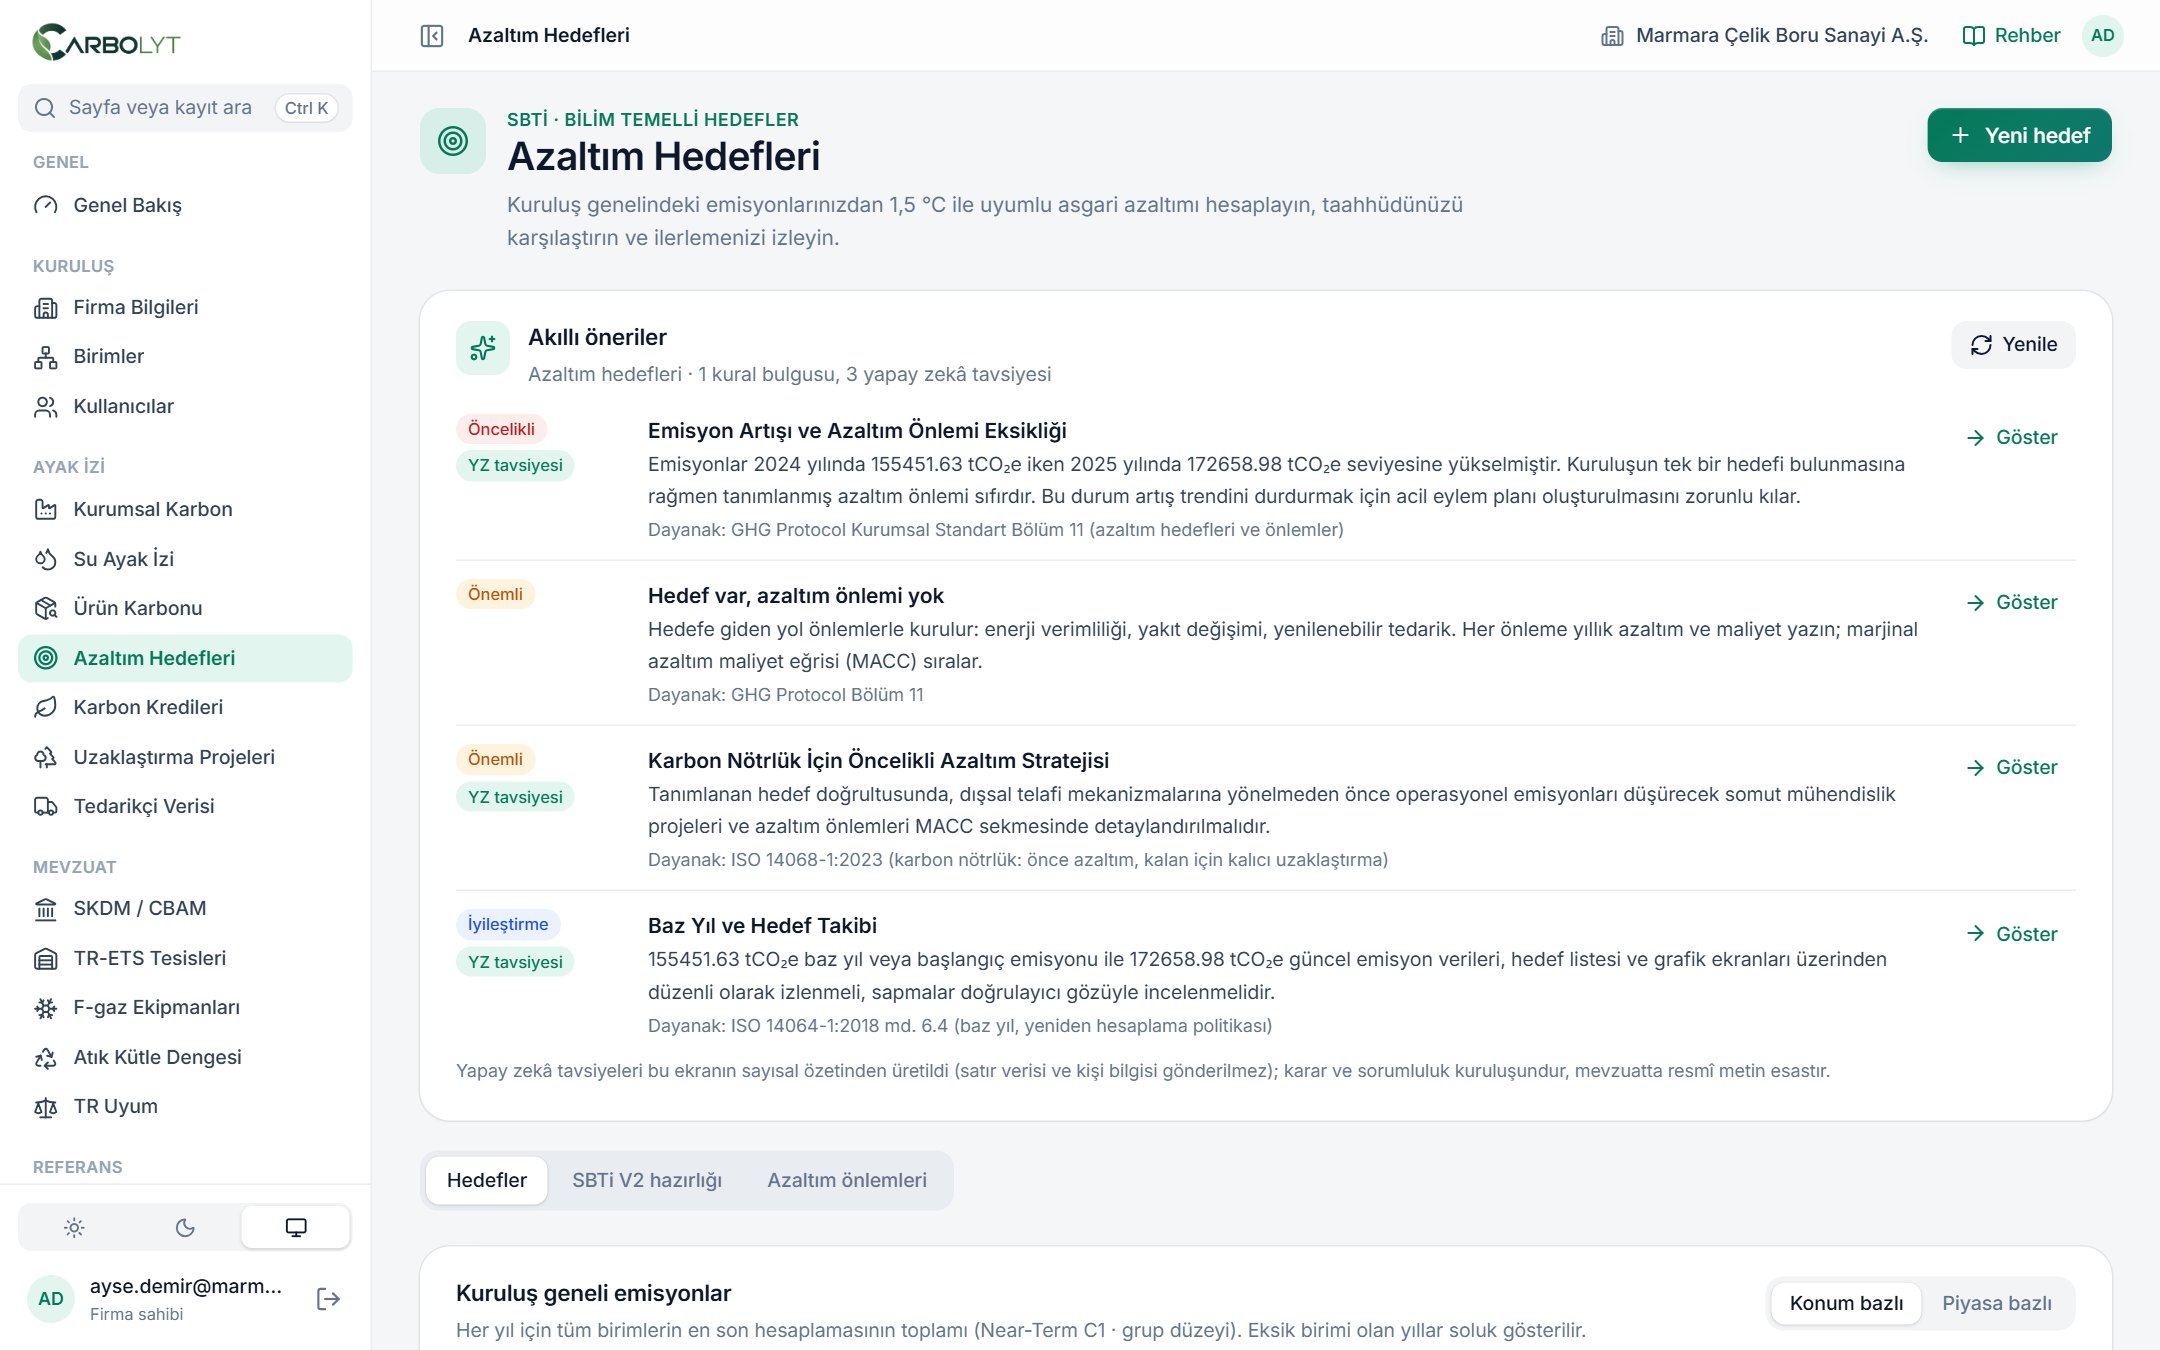Viewport: 2160px width, 1350px height.
Task: Refresh smart suggestions with Yenile
Action: click(2013, 345)
